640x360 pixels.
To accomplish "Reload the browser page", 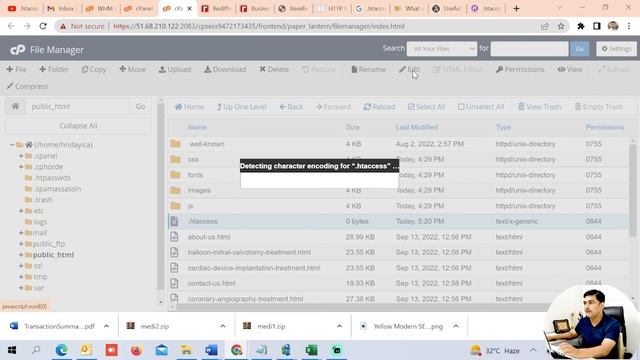I will [43, 26].
